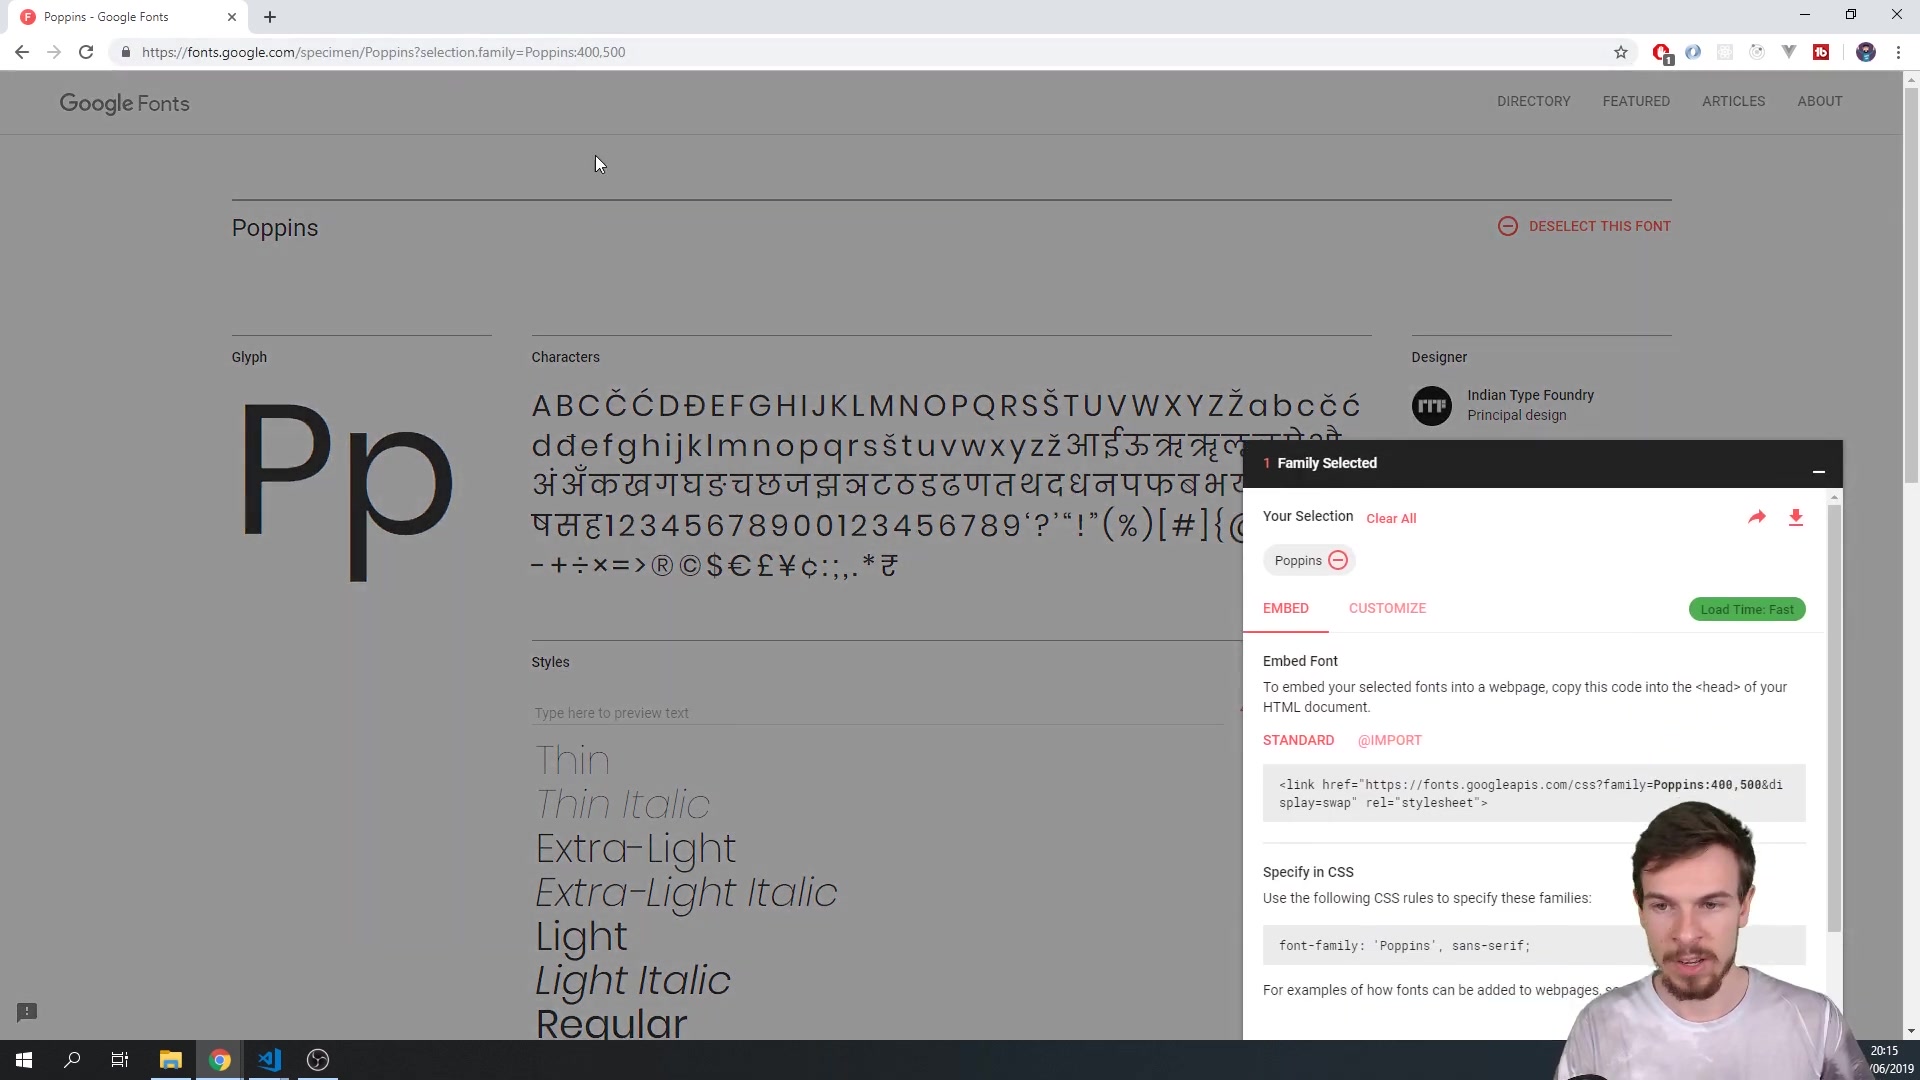Bookmark page with star icon
Screen dimensions: 1920x1080
[1620, 52]
